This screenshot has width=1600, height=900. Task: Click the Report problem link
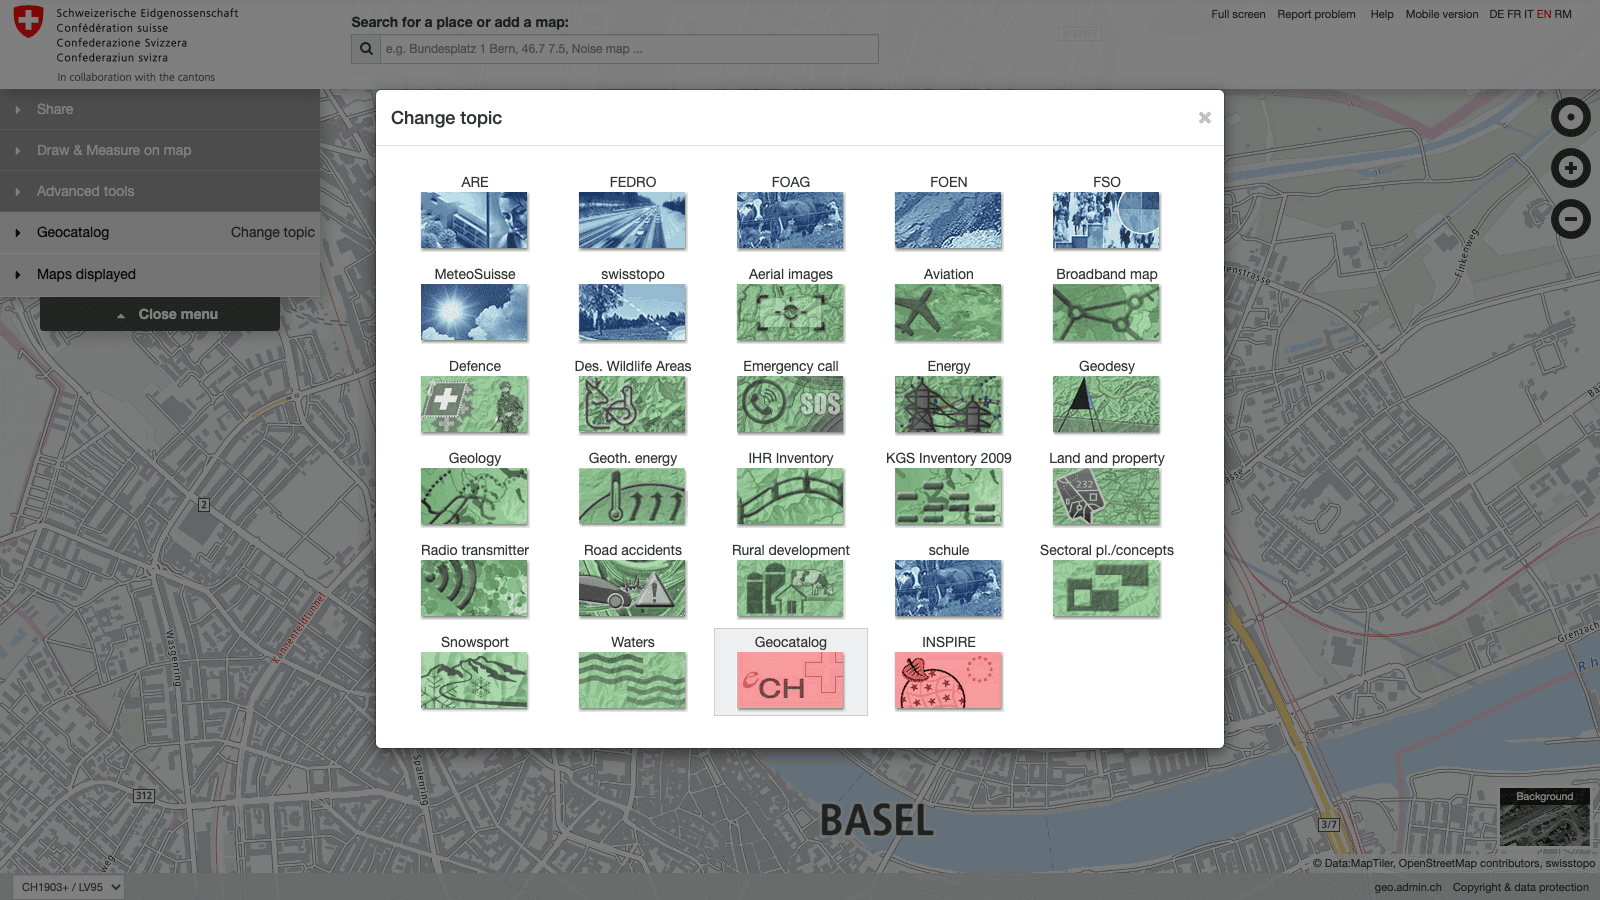[x=1316, y=14]
